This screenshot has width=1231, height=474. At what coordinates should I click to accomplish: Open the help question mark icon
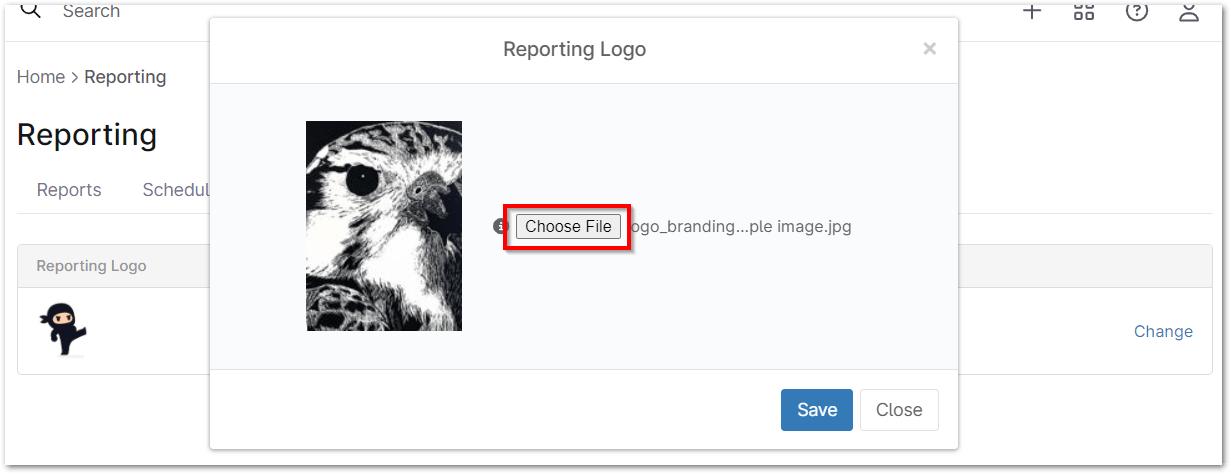click(1136, 11)
